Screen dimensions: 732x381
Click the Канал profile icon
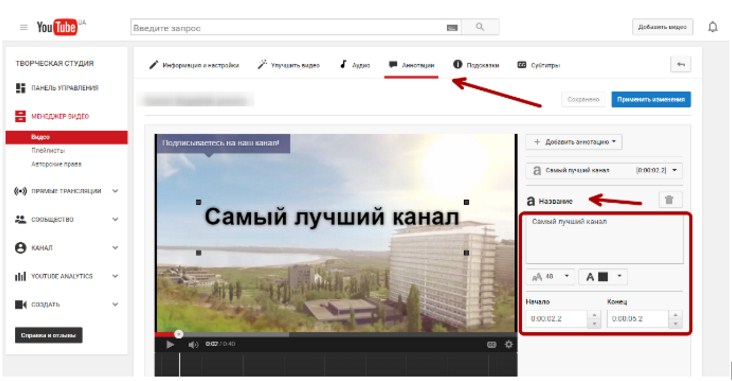21,248
